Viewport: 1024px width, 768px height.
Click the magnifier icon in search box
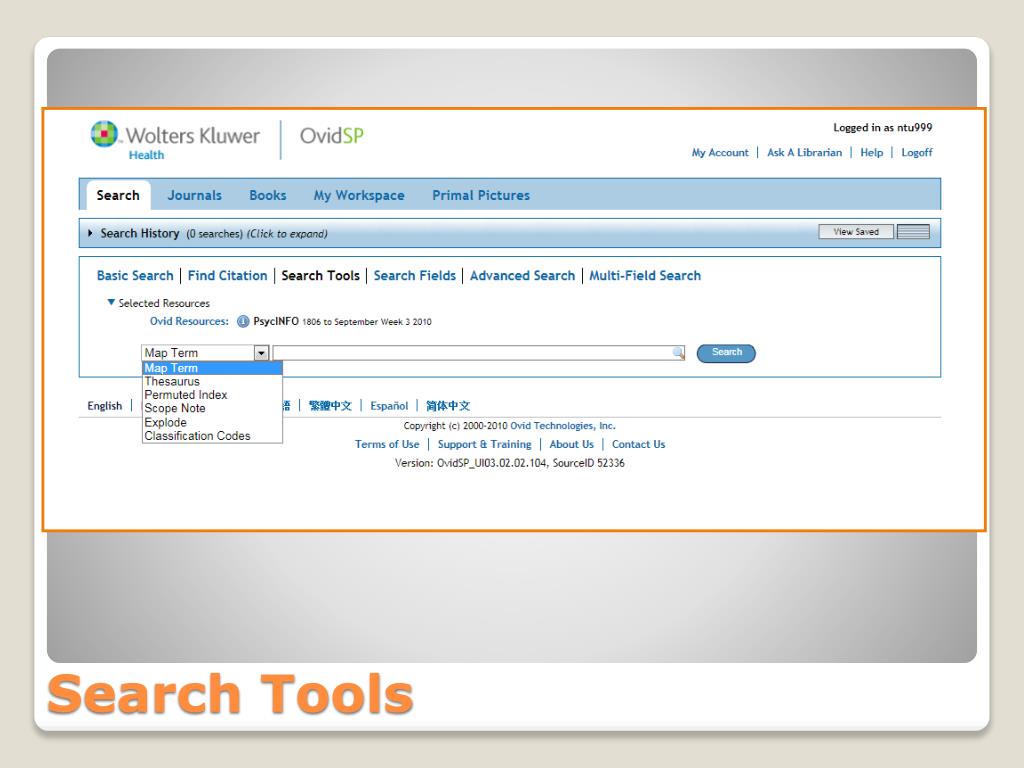pos(679,353)
